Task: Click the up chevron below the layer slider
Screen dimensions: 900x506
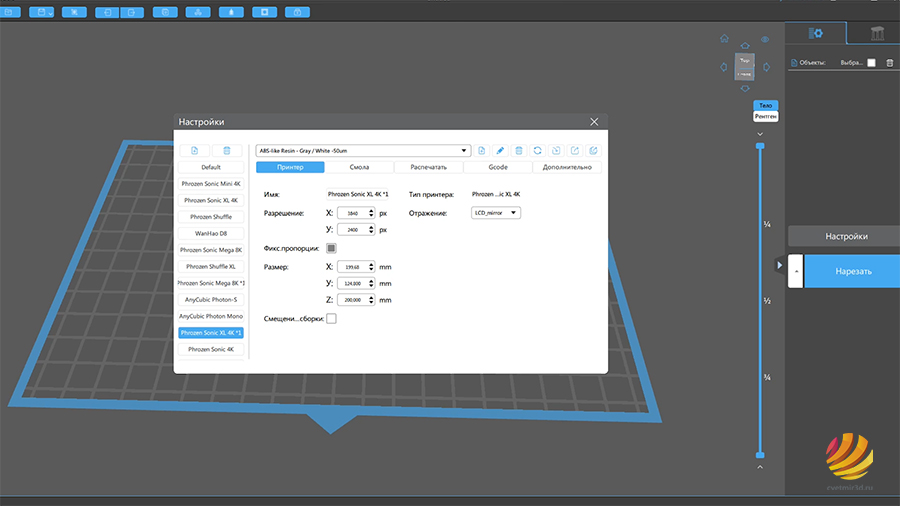Action: [x=760, y=467]
